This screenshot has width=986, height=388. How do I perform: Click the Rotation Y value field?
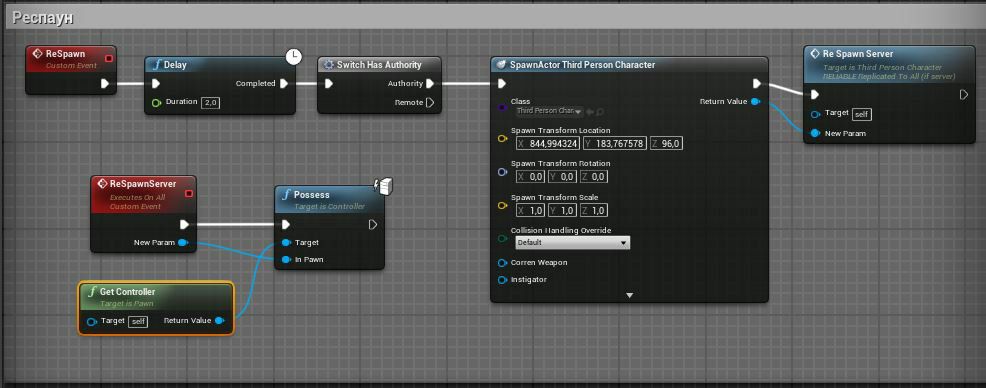[x=561, y=177]
